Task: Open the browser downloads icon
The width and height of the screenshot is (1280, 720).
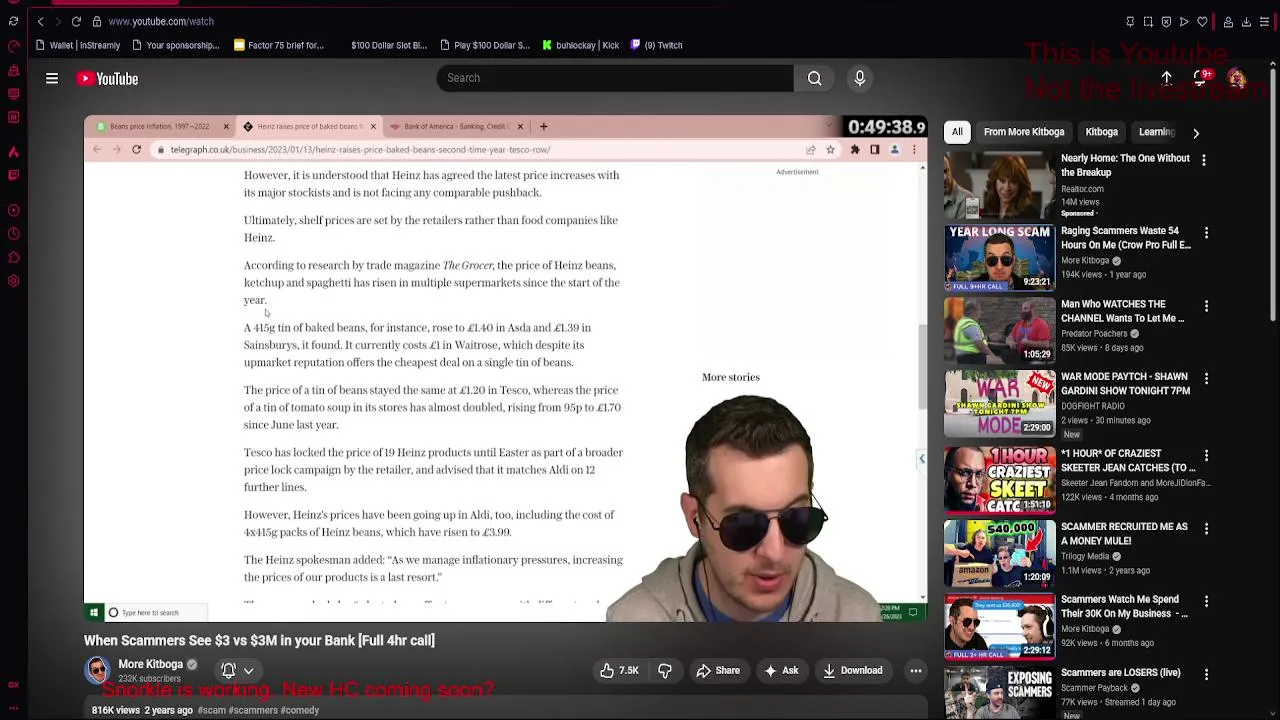Action: click(x=1246, y=21)
